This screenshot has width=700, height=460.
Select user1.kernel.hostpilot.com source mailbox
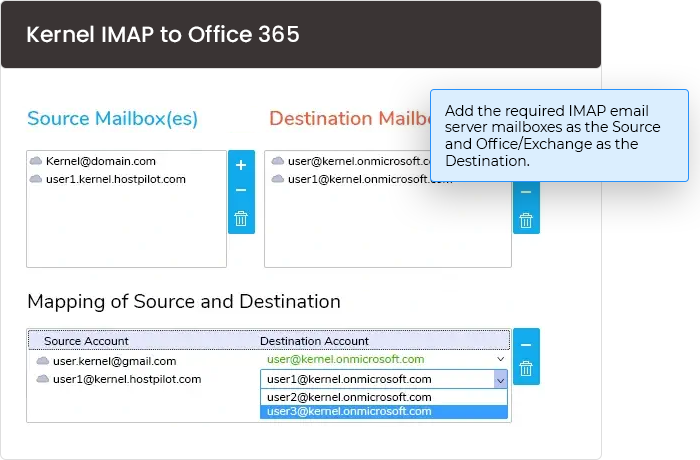coord(116,180)
